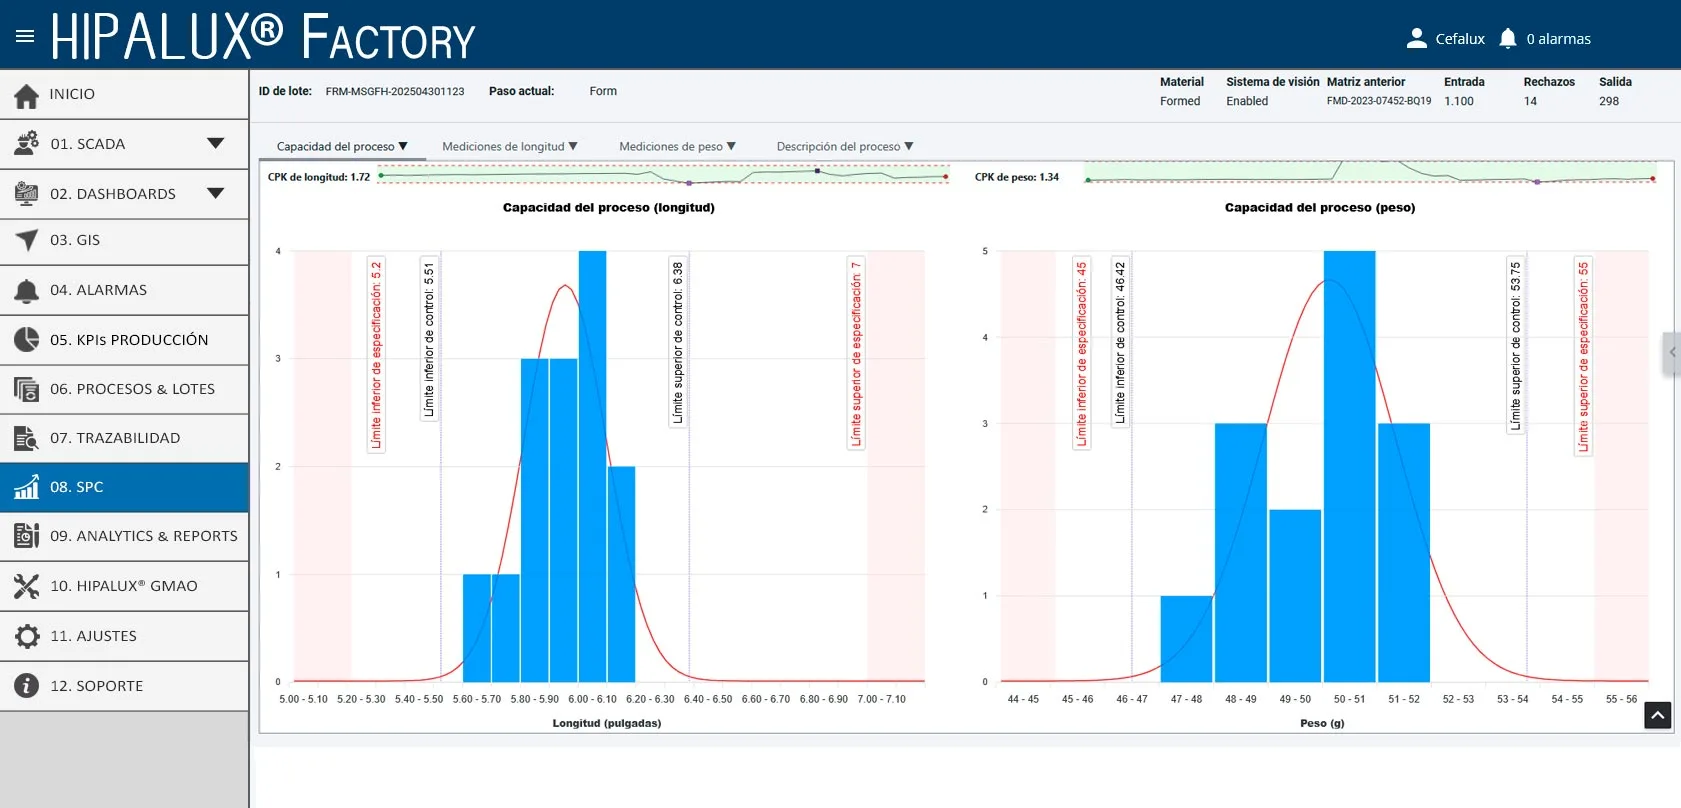This screenshot has height=808, width=1681.
Task: Expand the right side panel handle
Action: click(x=1672, y=353)
